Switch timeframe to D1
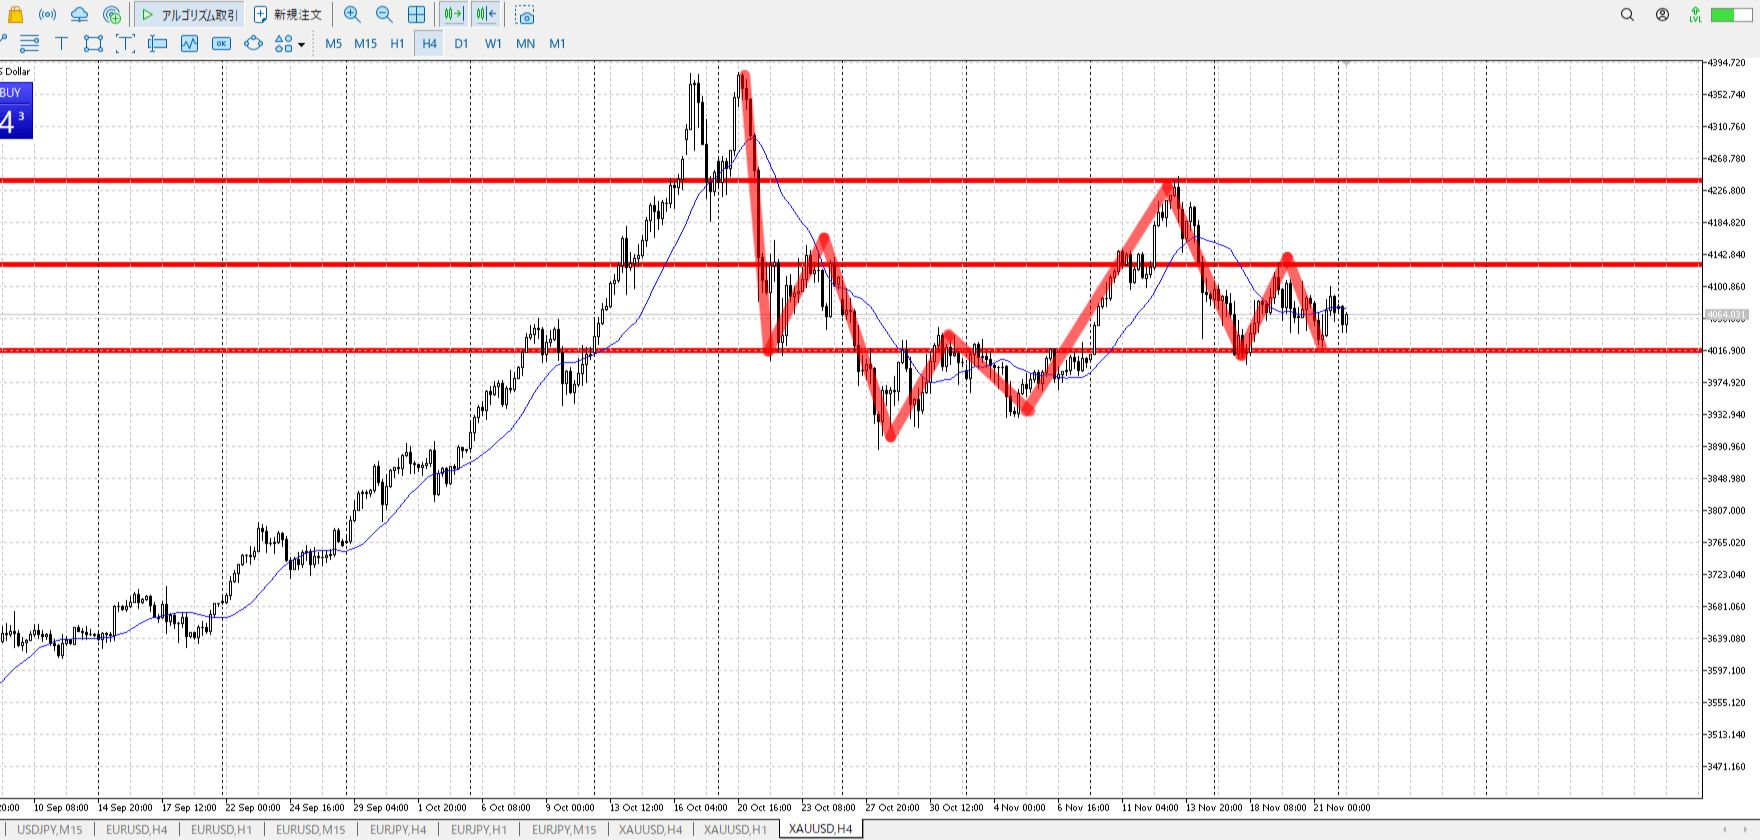1760x840 pixels. coord(461,43)
